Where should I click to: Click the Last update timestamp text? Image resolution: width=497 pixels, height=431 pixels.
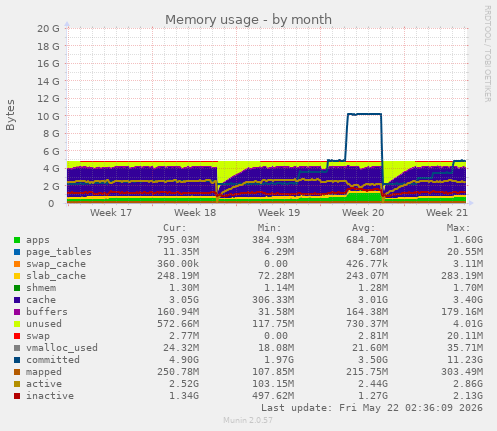(x=372, y=408)
